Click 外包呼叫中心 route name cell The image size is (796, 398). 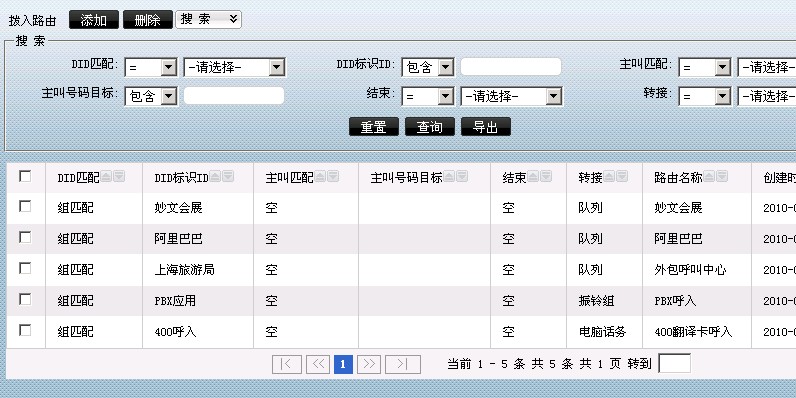[690, 270]
